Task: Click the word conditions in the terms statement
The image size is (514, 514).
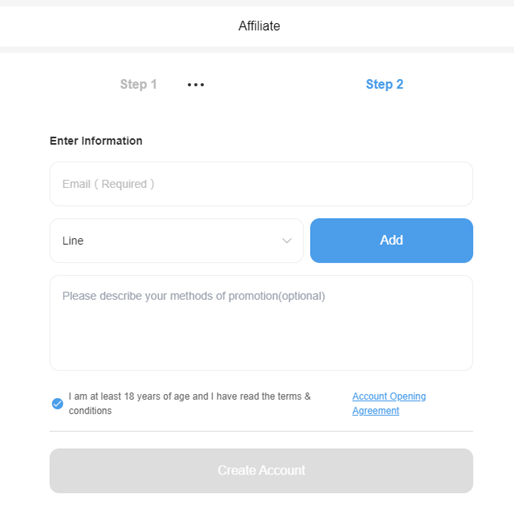Action: 90,411
